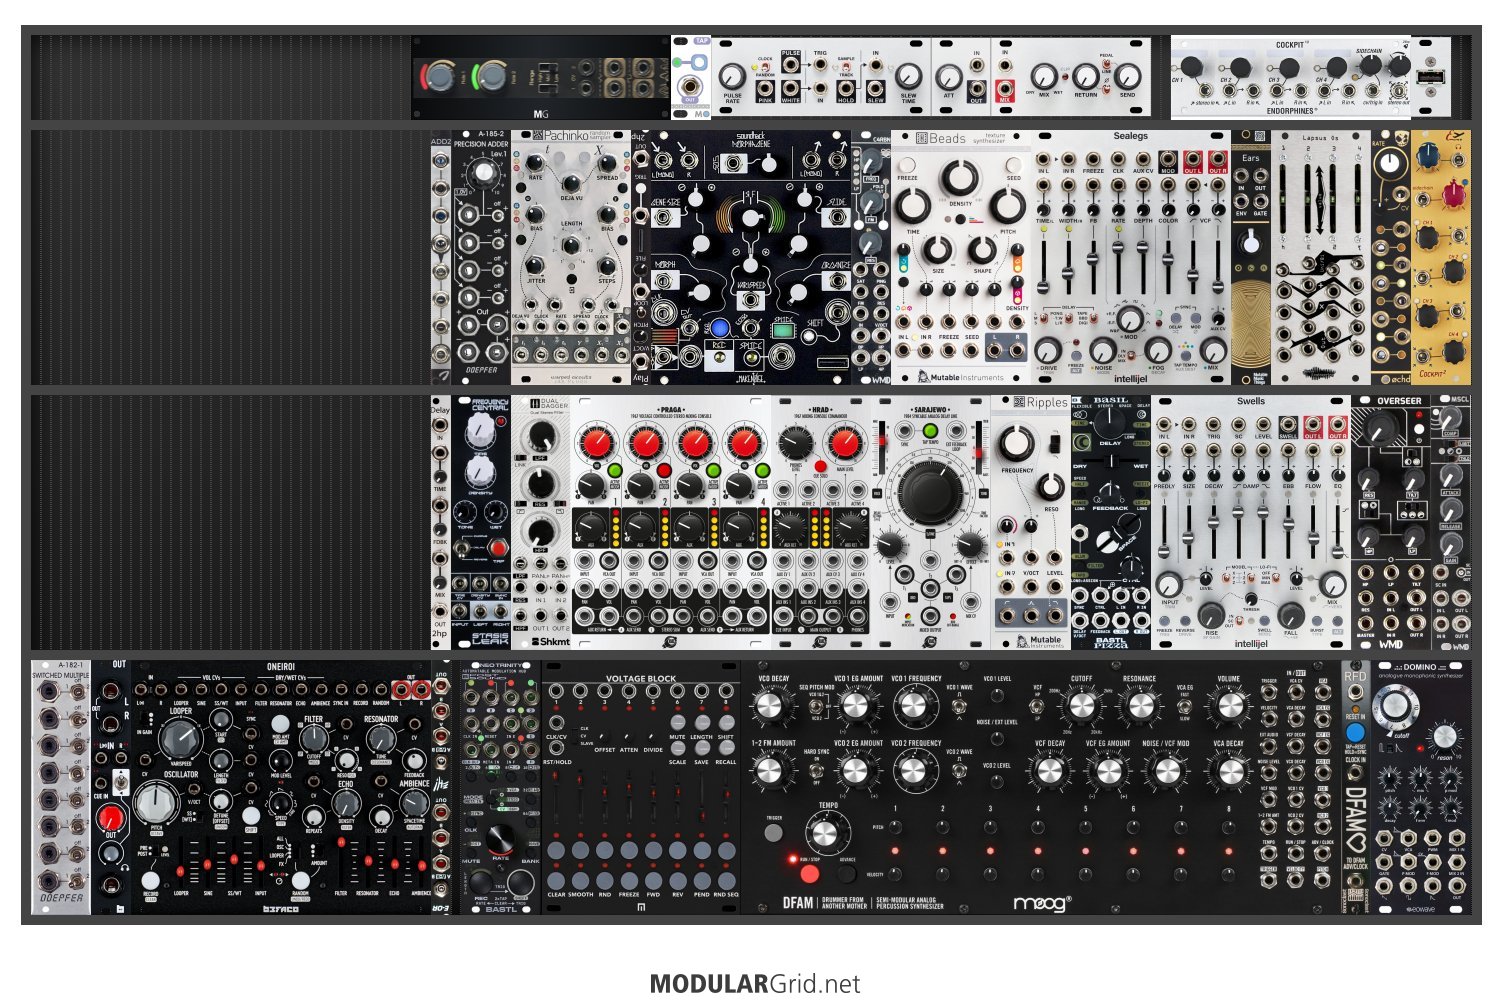The image size is (1512, 1005).
Task: Flip the SAMPLE/TRACK switch
Action: [845, 67]
